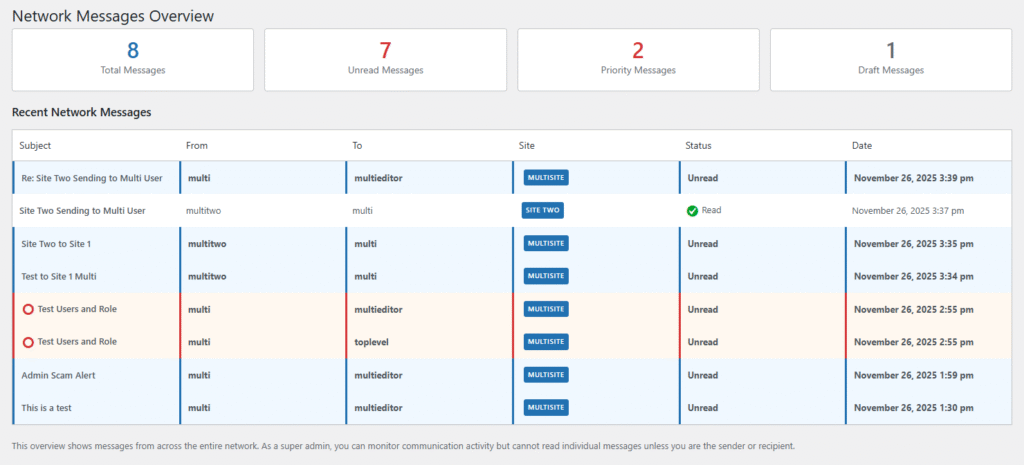Click sender 'multitwo' in the read message row
This screenshot has height=465, width=1024.
[202, 211]
